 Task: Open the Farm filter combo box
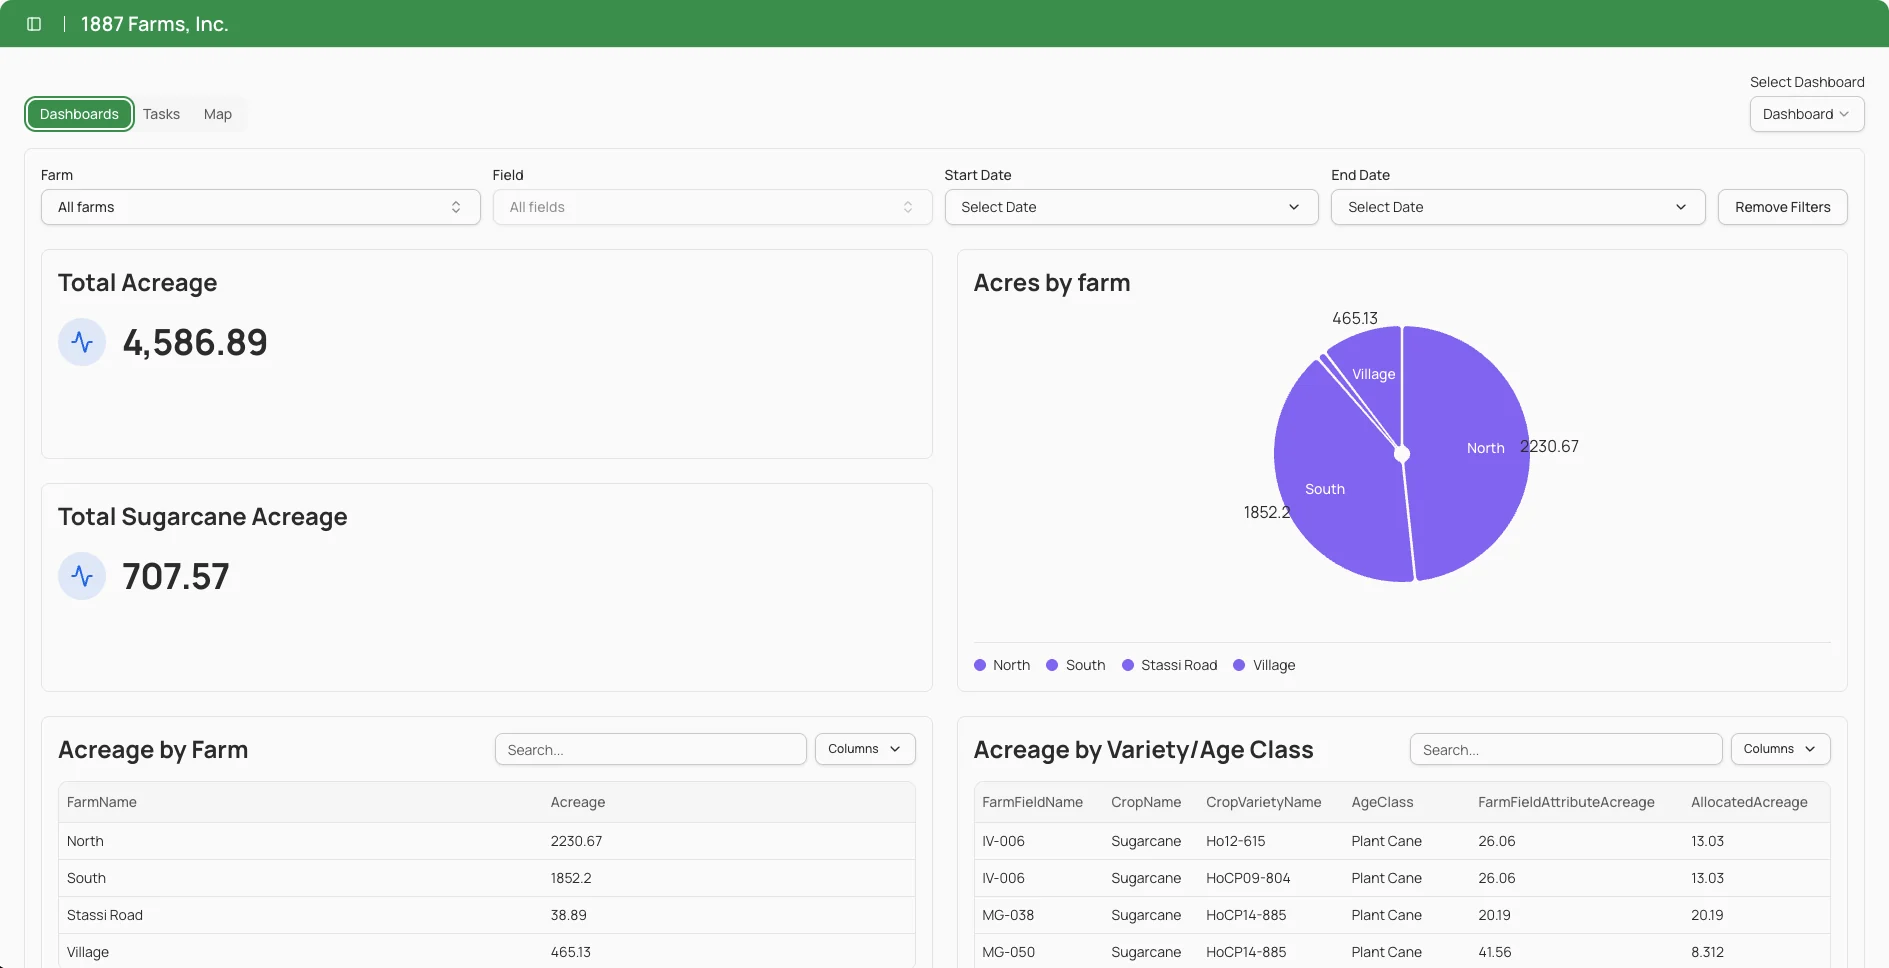pos(261,207)
